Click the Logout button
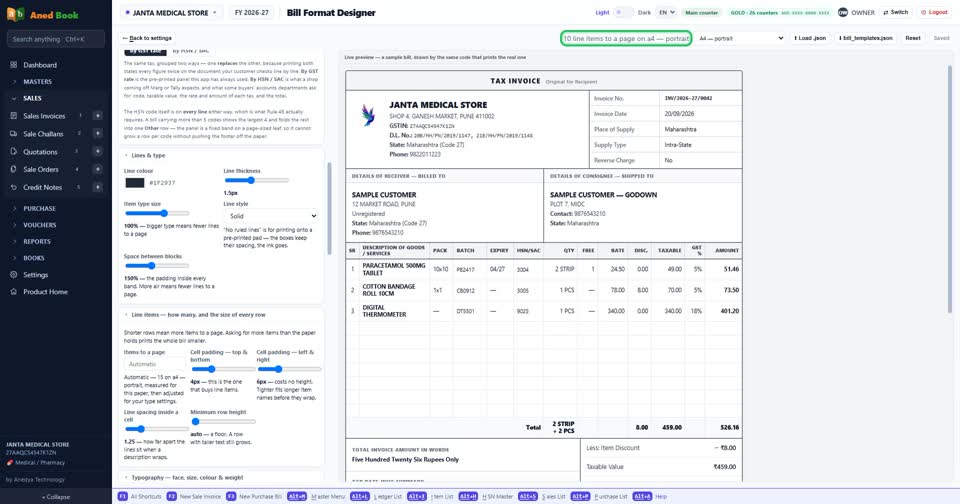The width and height of the screenshot is (960, 504). click(x=934, y=12)
